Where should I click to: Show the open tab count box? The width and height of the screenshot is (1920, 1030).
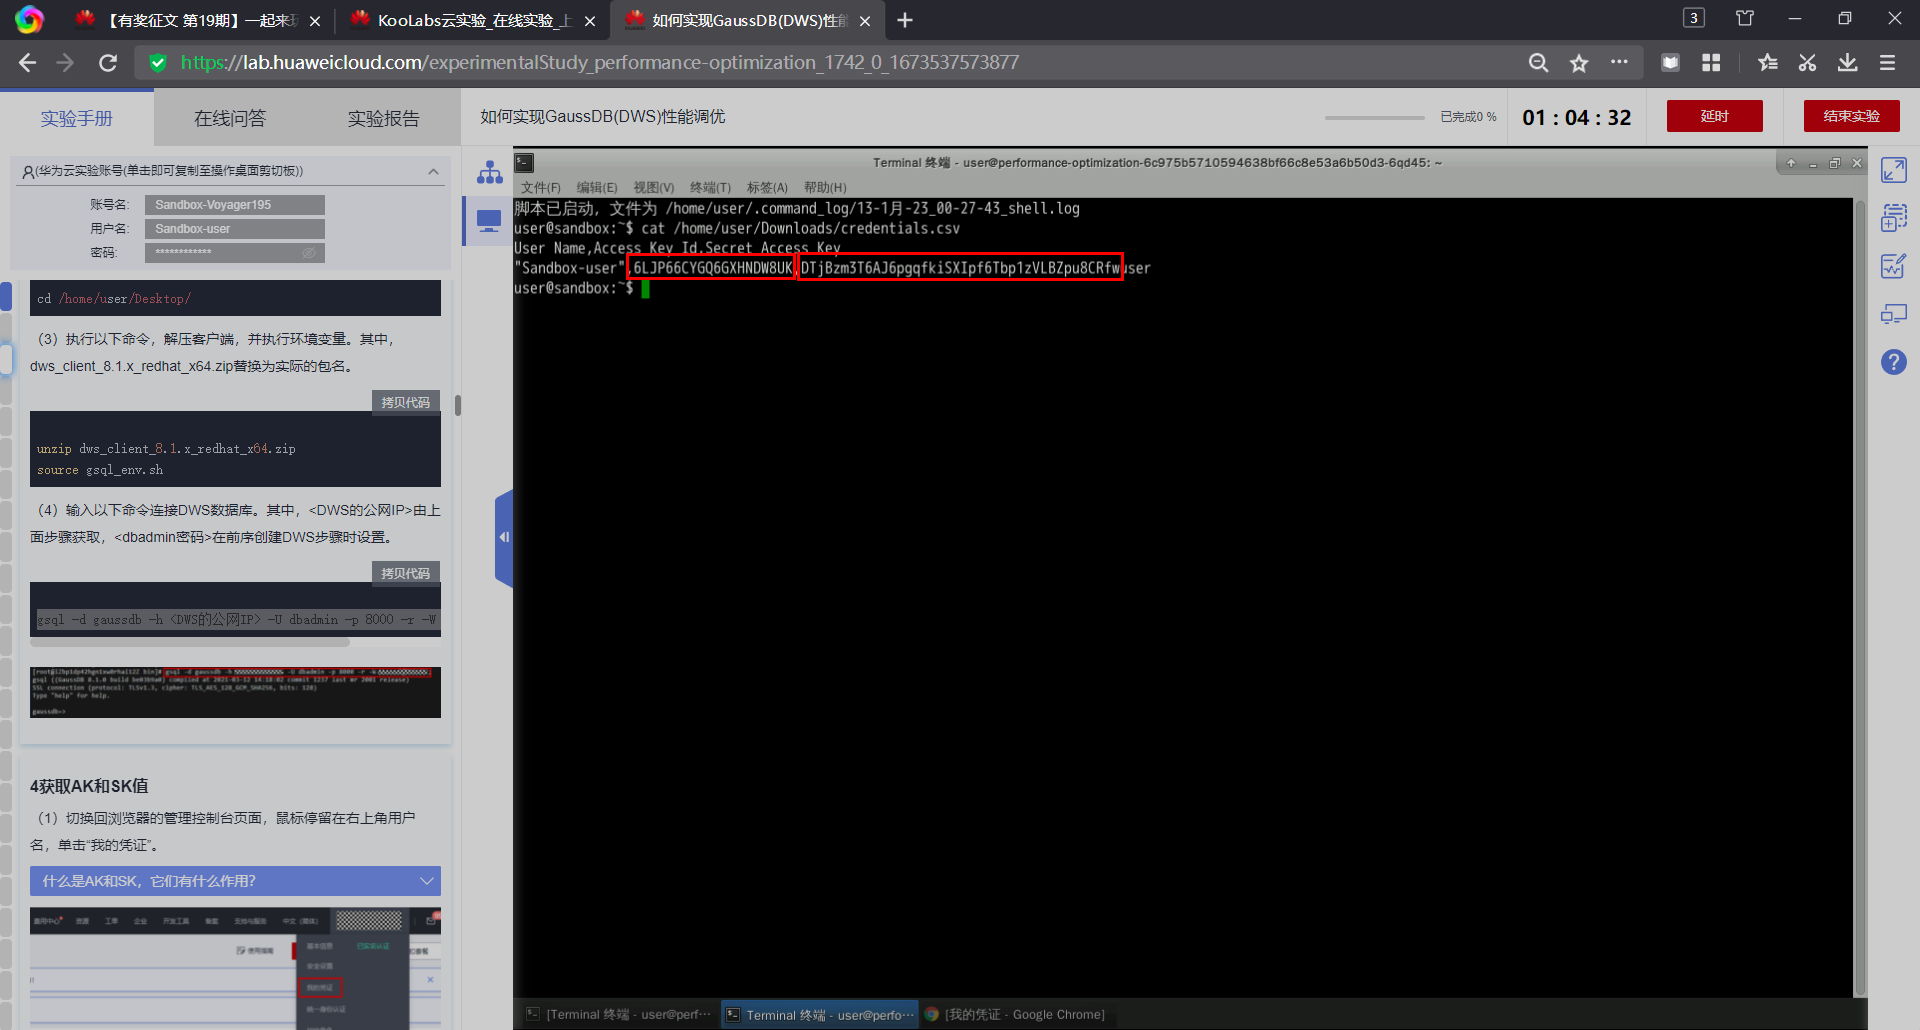point(1694,18)
